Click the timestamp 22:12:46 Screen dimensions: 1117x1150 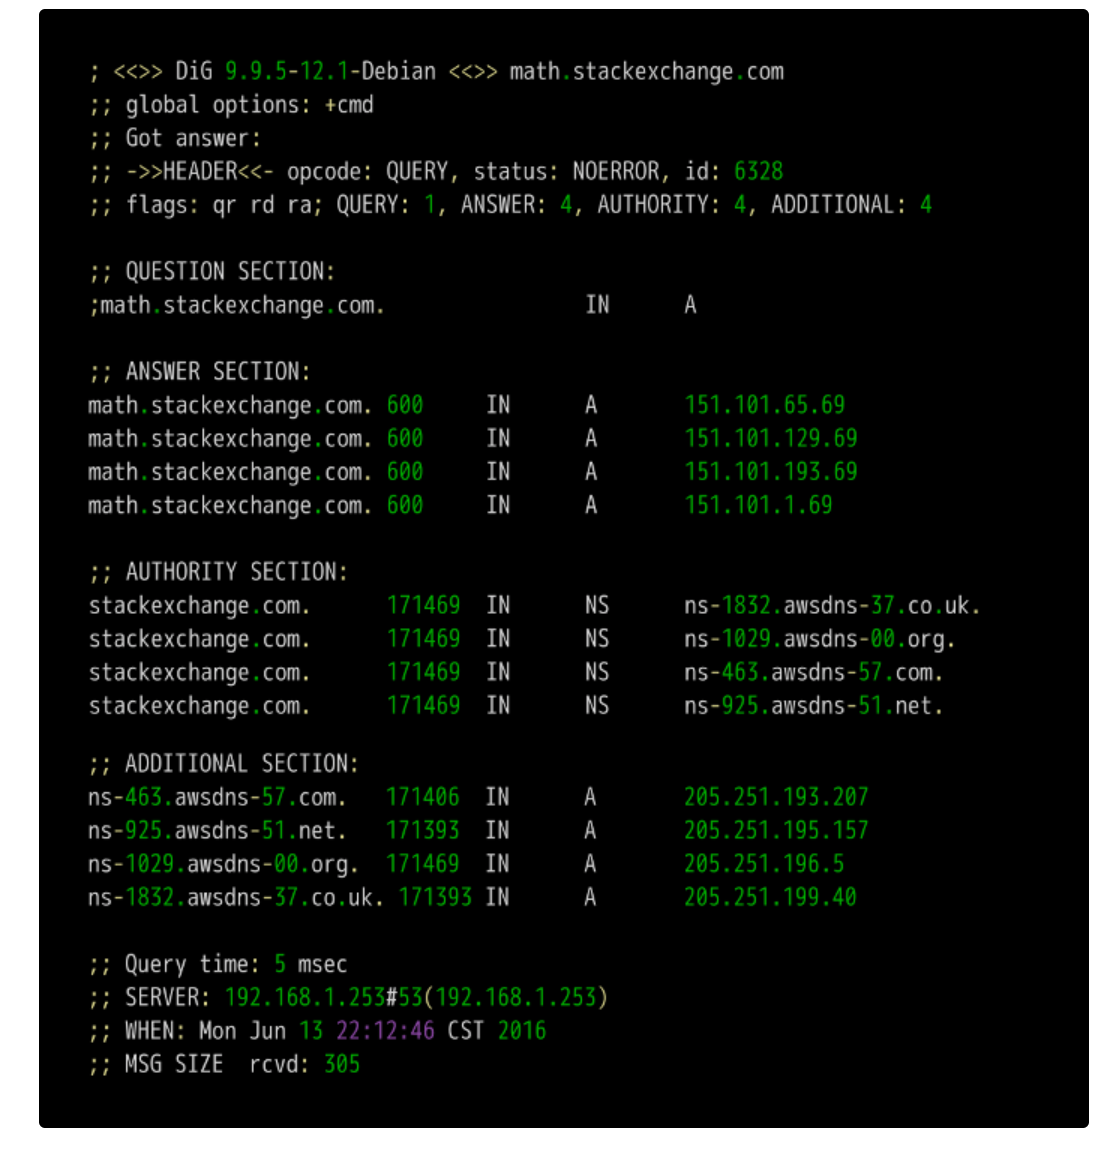click(x=385, y=1031)
